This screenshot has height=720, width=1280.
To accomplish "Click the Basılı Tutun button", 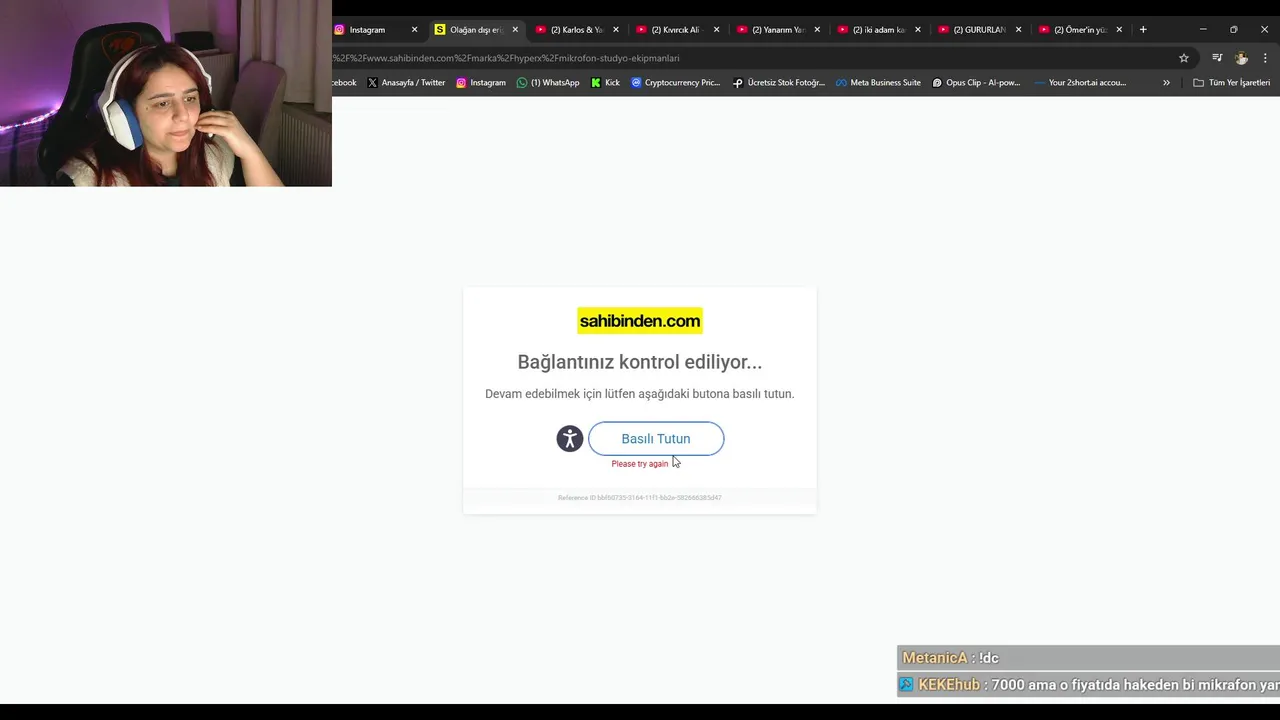I will click(x=656, y=439).
